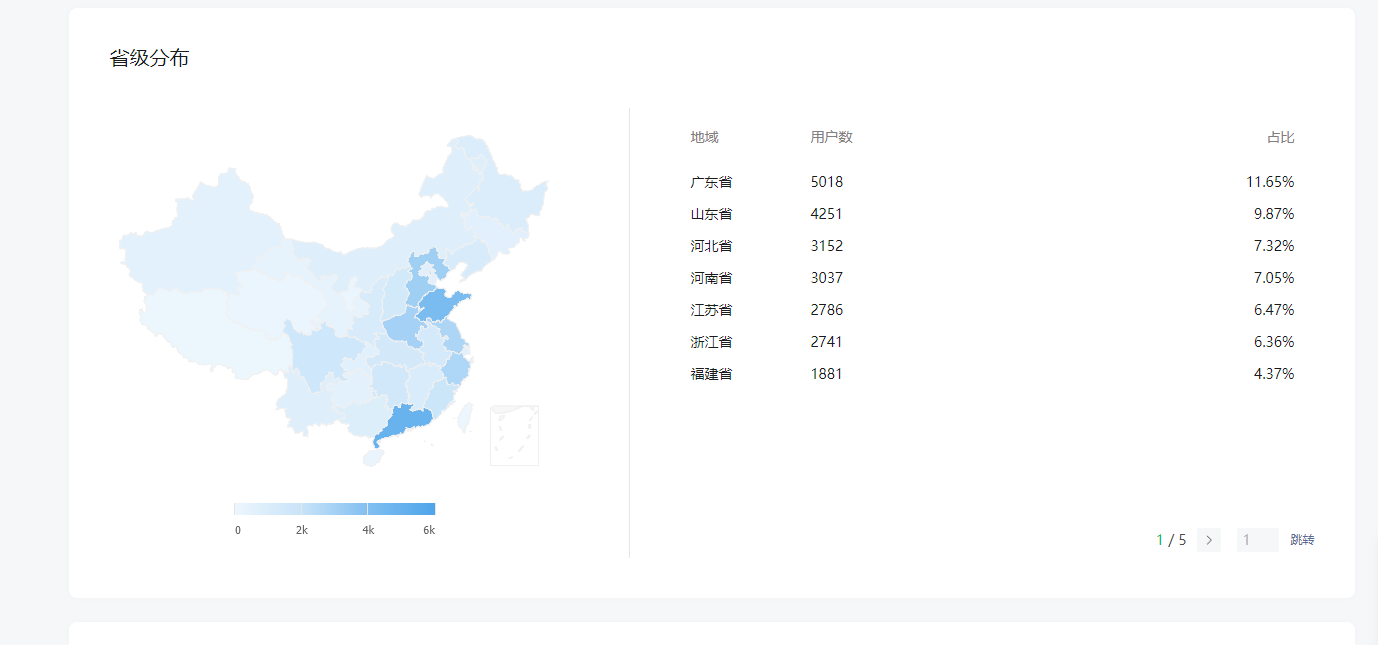This screenshot has width=1378, height=645.
Task: Click the map color legend gradient bar
Action: [x=334, y=508]
